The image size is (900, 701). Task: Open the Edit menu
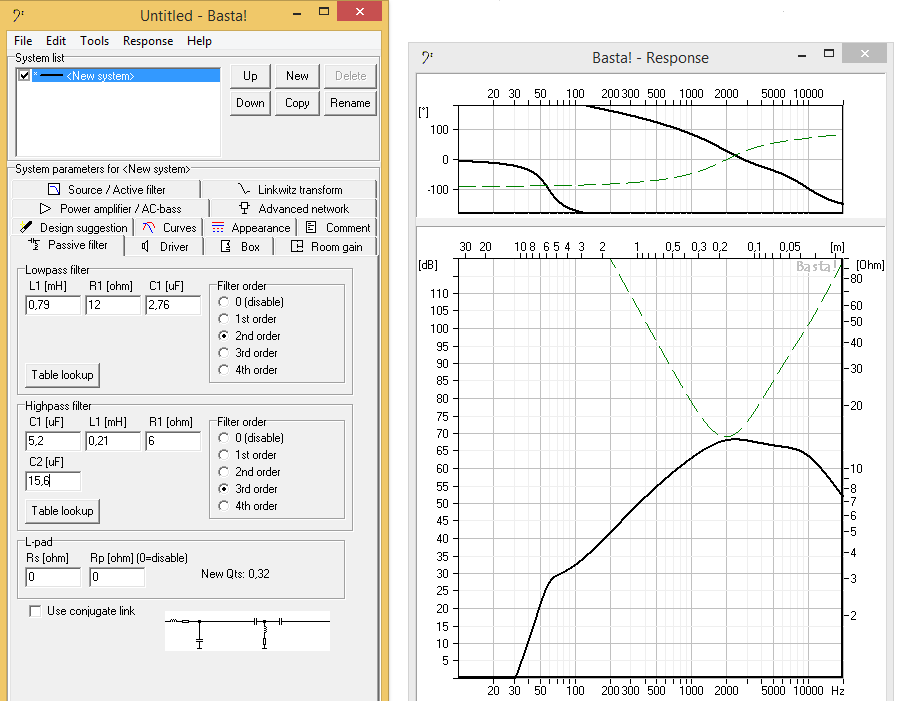56,41
